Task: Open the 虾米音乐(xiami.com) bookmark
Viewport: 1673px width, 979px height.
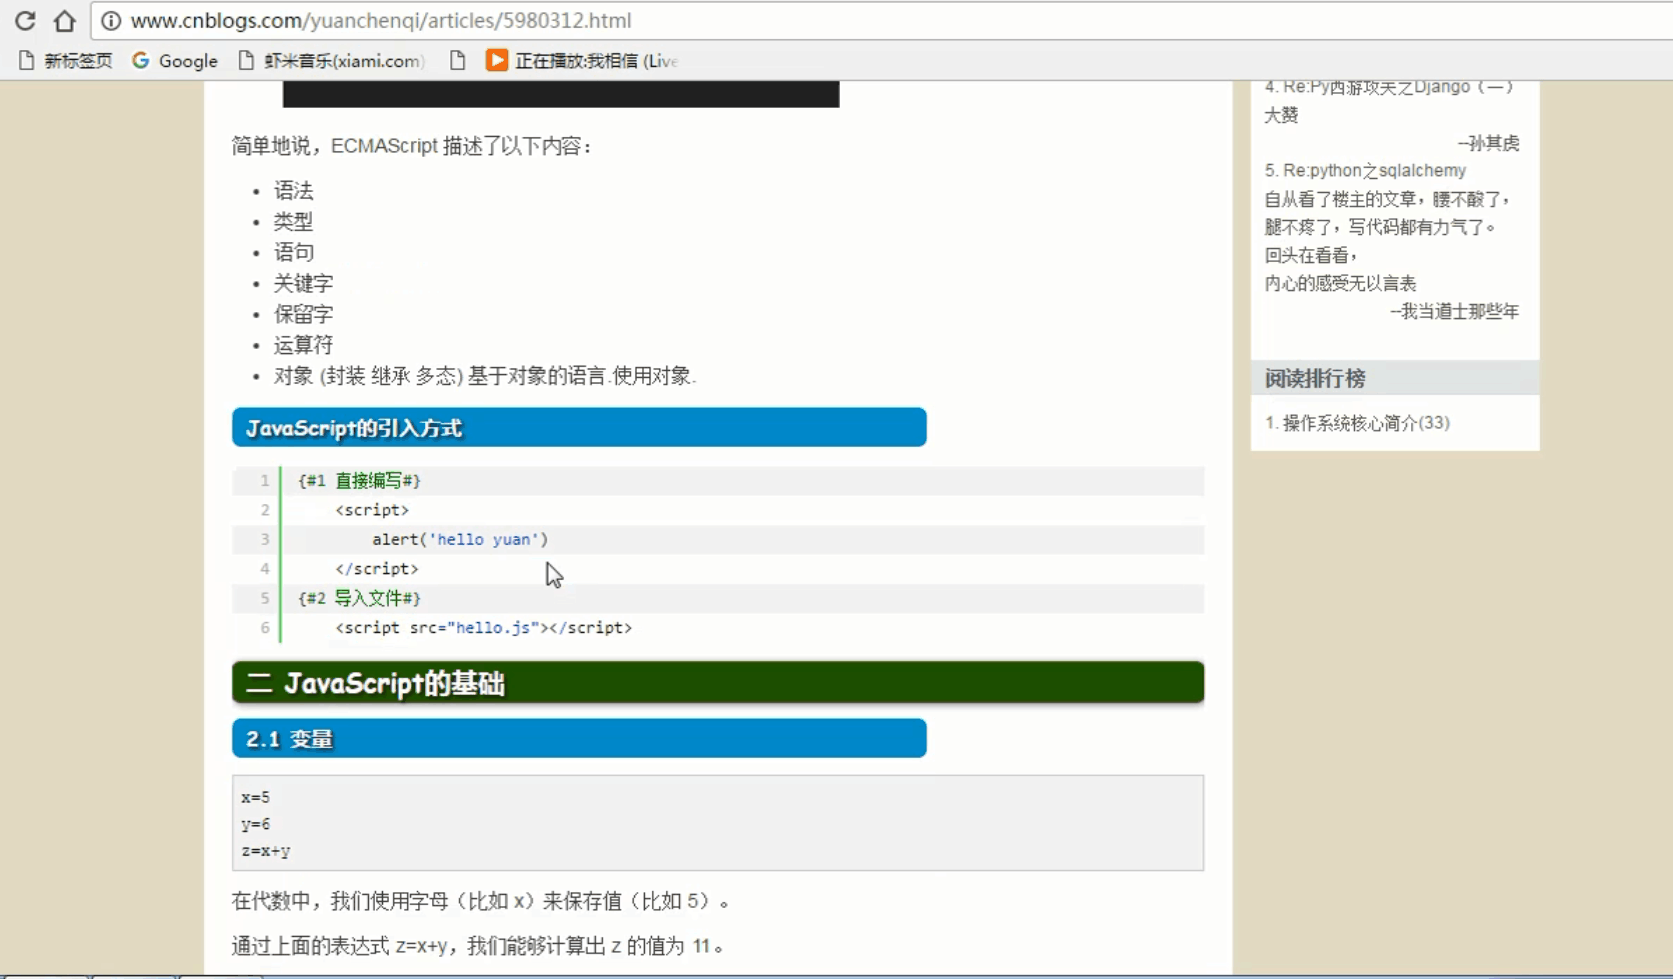Action: (x=331, y=61)
